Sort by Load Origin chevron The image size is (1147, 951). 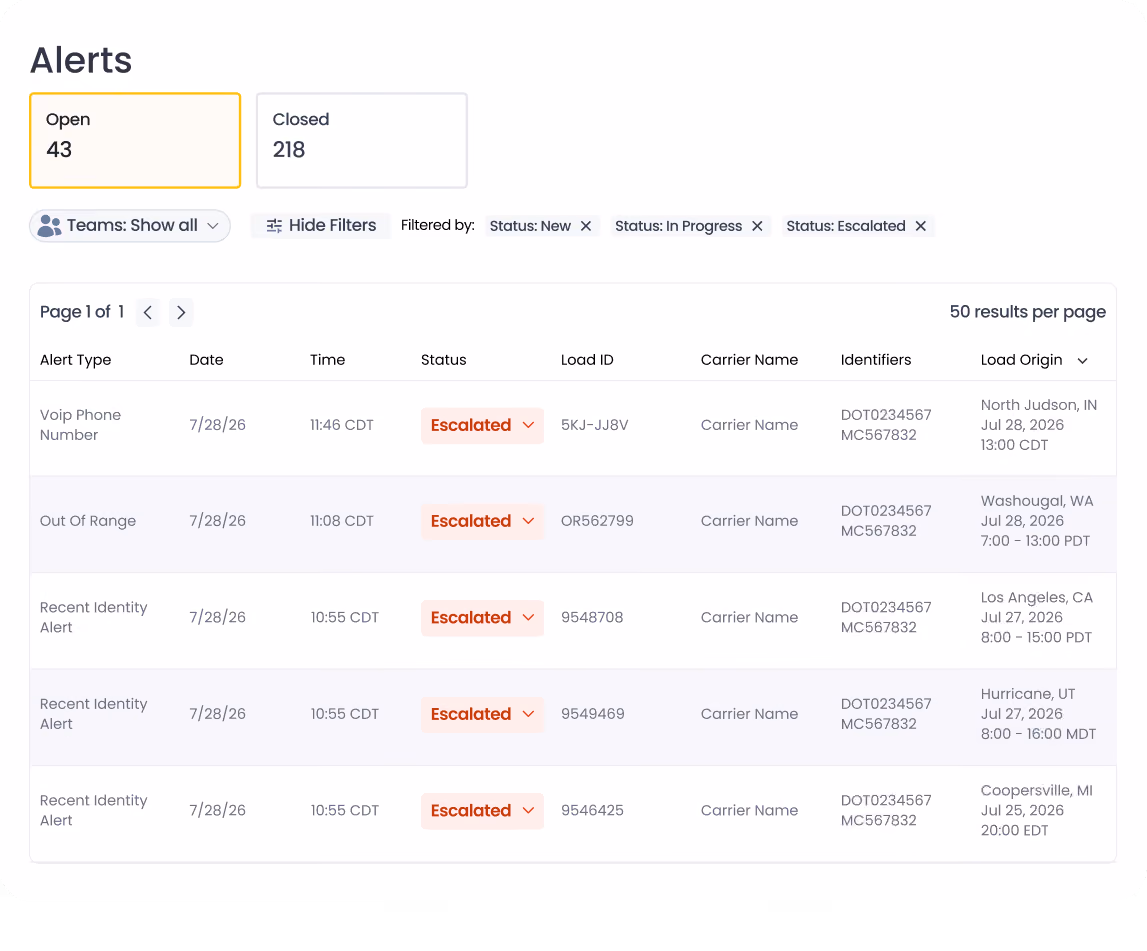(1083, 361)
